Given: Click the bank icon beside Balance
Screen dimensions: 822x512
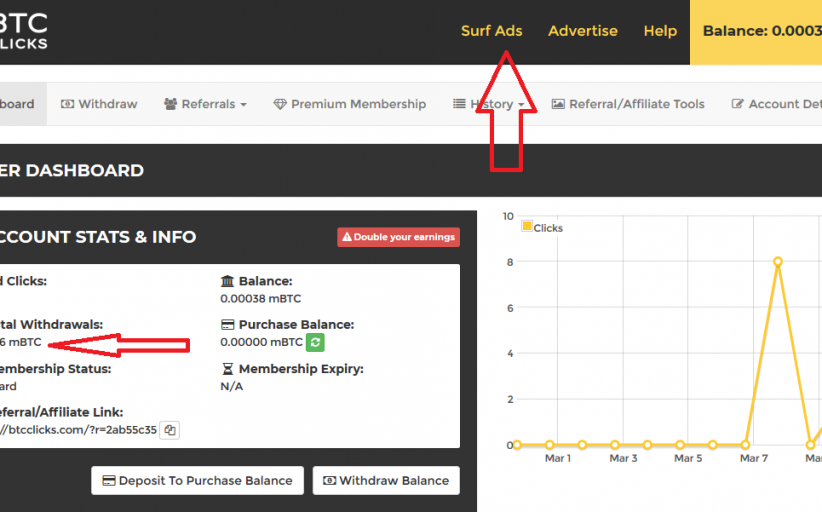Looking at the screenshot, I should (227, 282).
